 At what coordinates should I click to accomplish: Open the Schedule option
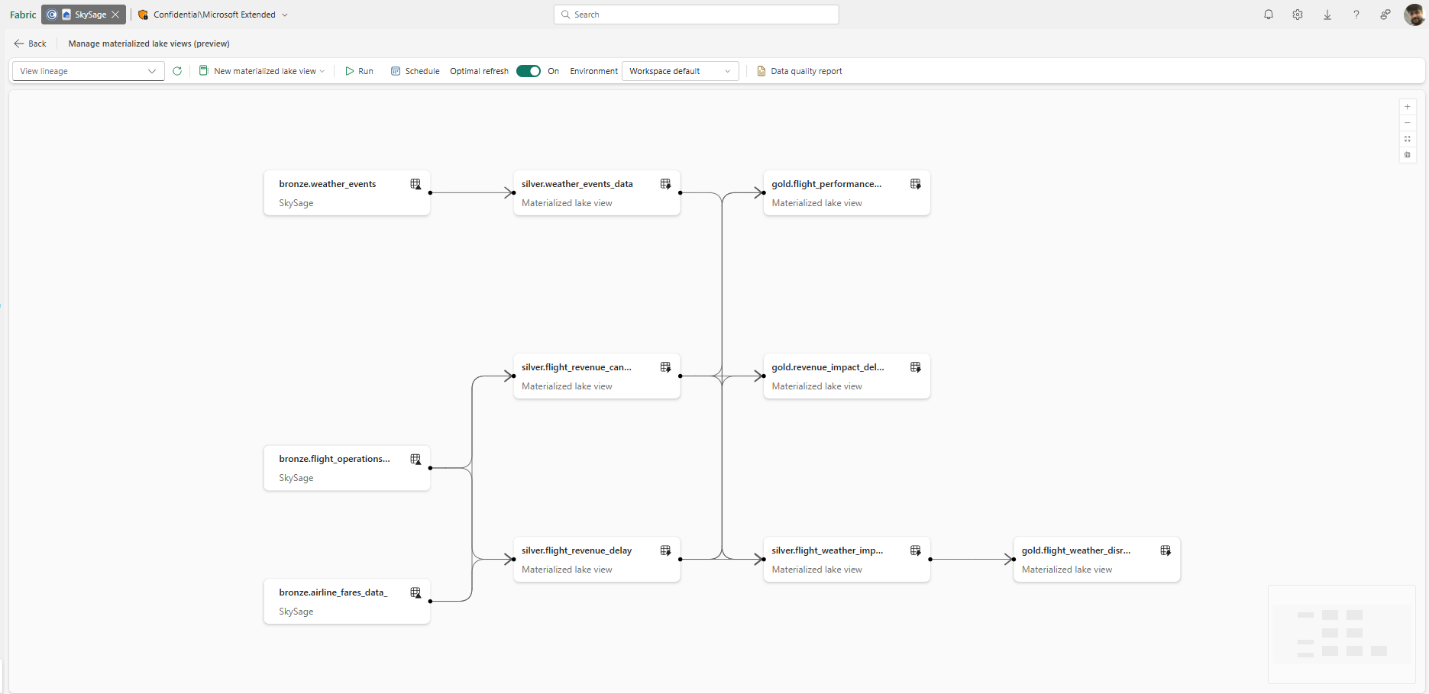[x=415, y=71]
